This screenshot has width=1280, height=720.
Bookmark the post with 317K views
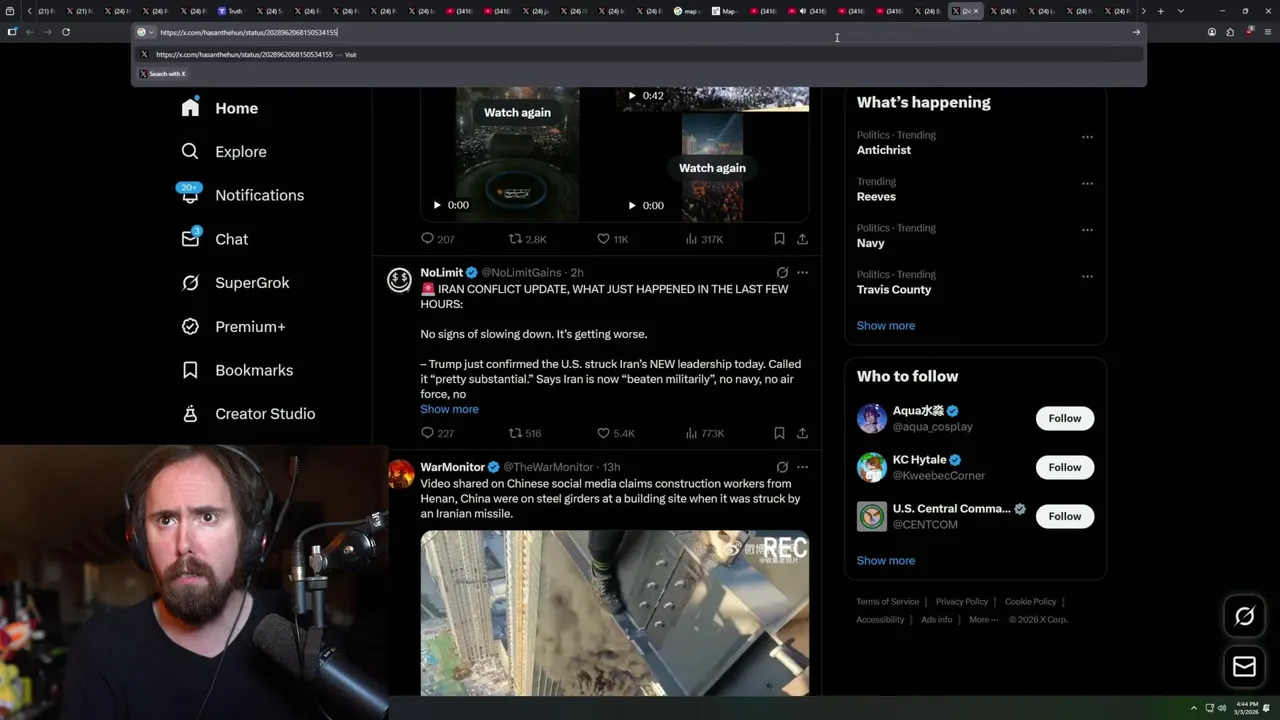click(779, 239)
